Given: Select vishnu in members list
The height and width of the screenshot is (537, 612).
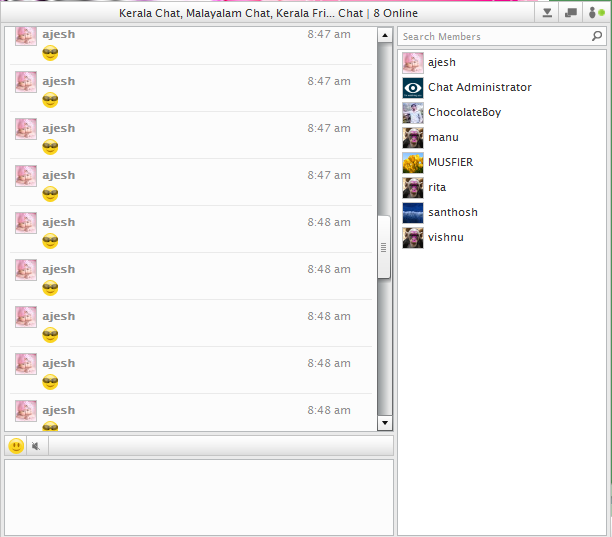Looking at the screenshot, I should pos(502,237).
